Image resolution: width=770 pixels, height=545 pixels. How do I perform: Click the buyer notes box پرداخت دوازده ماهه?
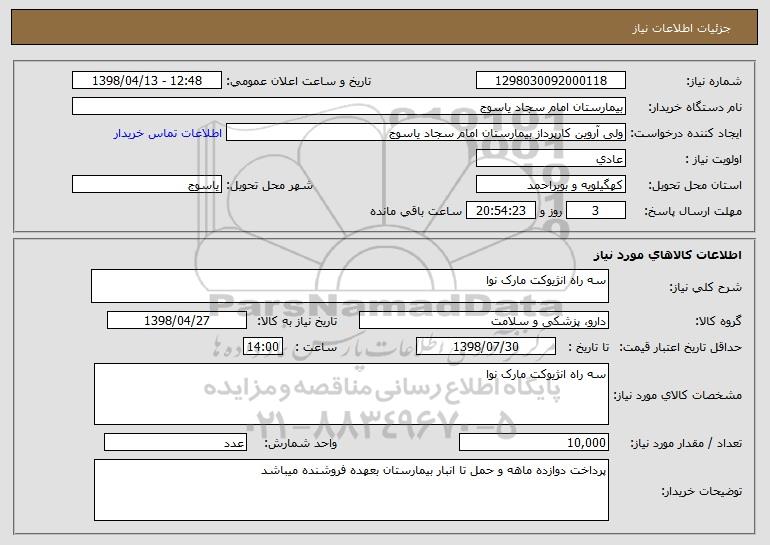(351, 490)
